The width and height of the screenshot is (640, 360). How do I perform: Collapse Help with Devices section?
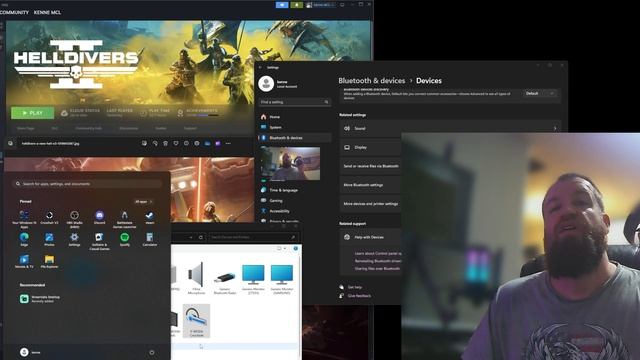370,237
